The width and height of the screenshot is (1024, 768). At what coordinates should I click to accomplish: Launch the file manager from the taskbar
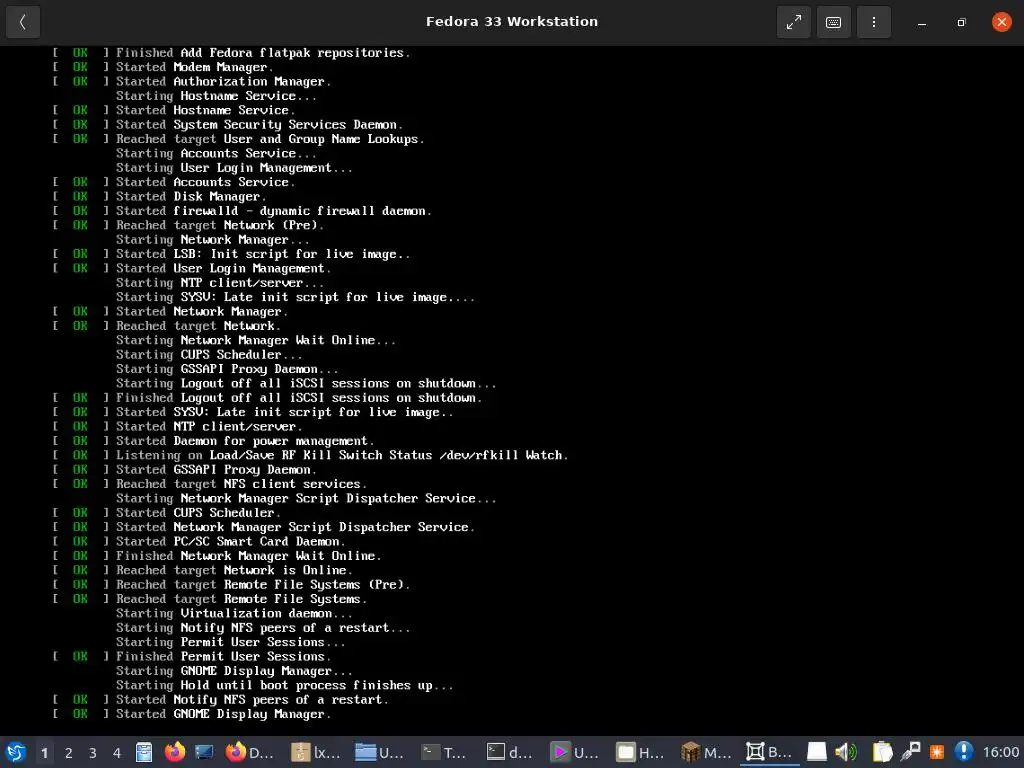[x=144, y=752]
